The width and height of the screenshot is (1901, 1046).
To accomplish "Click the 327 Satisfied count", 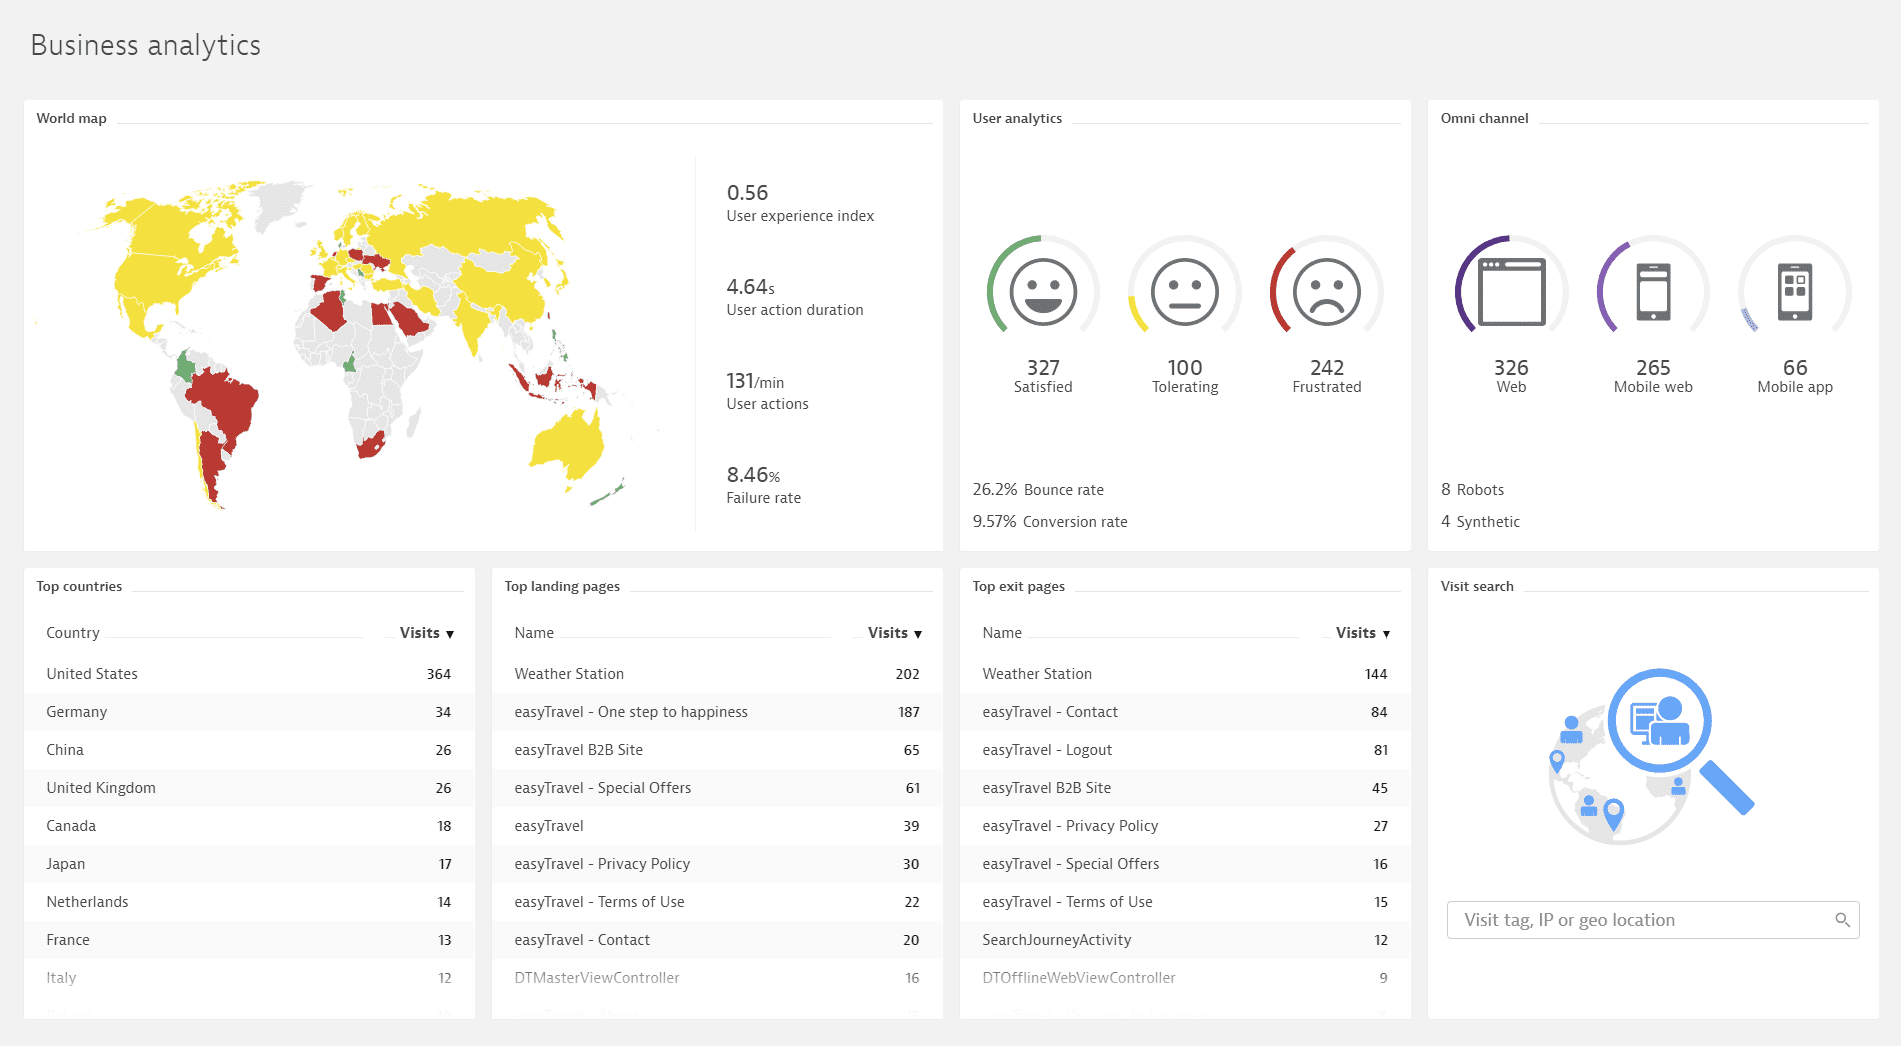I will pos(1043,368).
